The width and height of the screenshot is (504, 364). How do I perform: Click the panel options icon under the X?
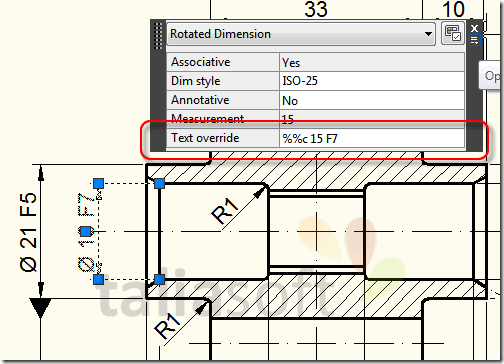[x=474, y=40]
